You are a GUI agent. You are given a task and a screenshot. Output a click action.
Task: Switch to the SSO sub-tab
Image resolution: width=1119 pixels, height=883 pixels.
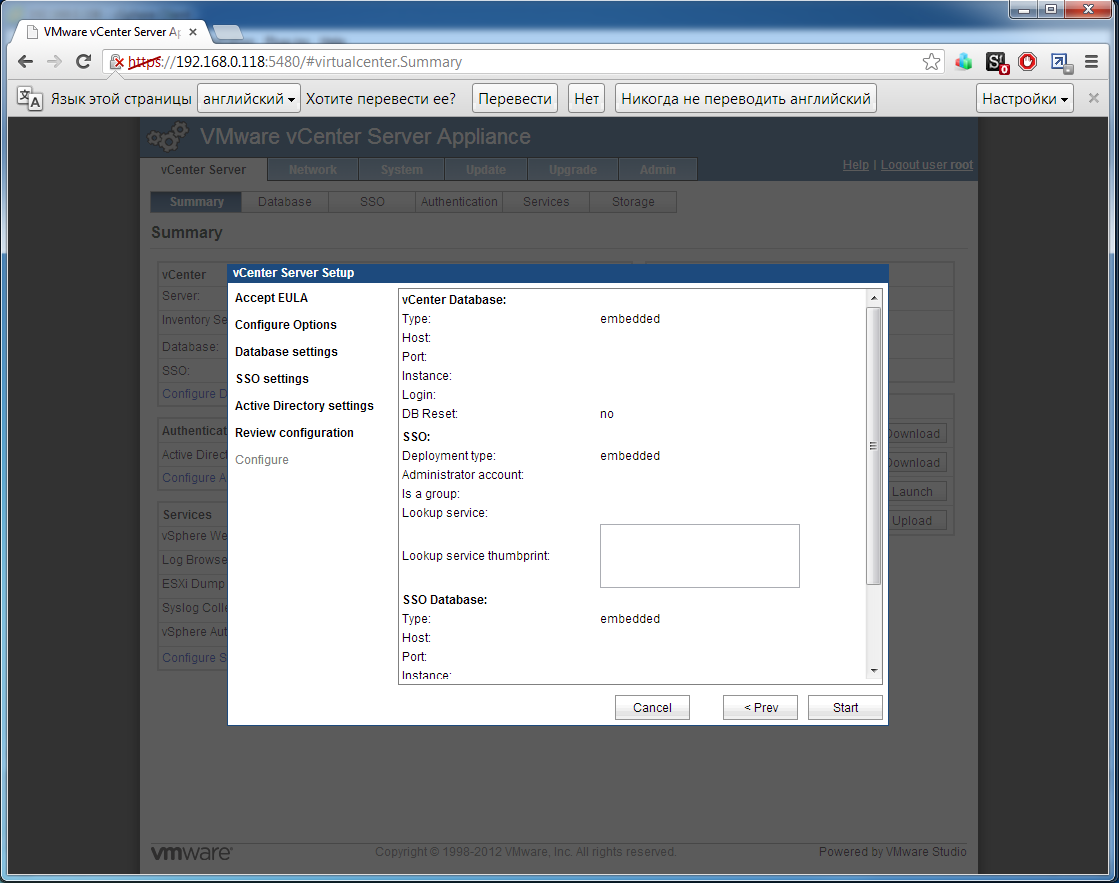click(x=373, y=202)
